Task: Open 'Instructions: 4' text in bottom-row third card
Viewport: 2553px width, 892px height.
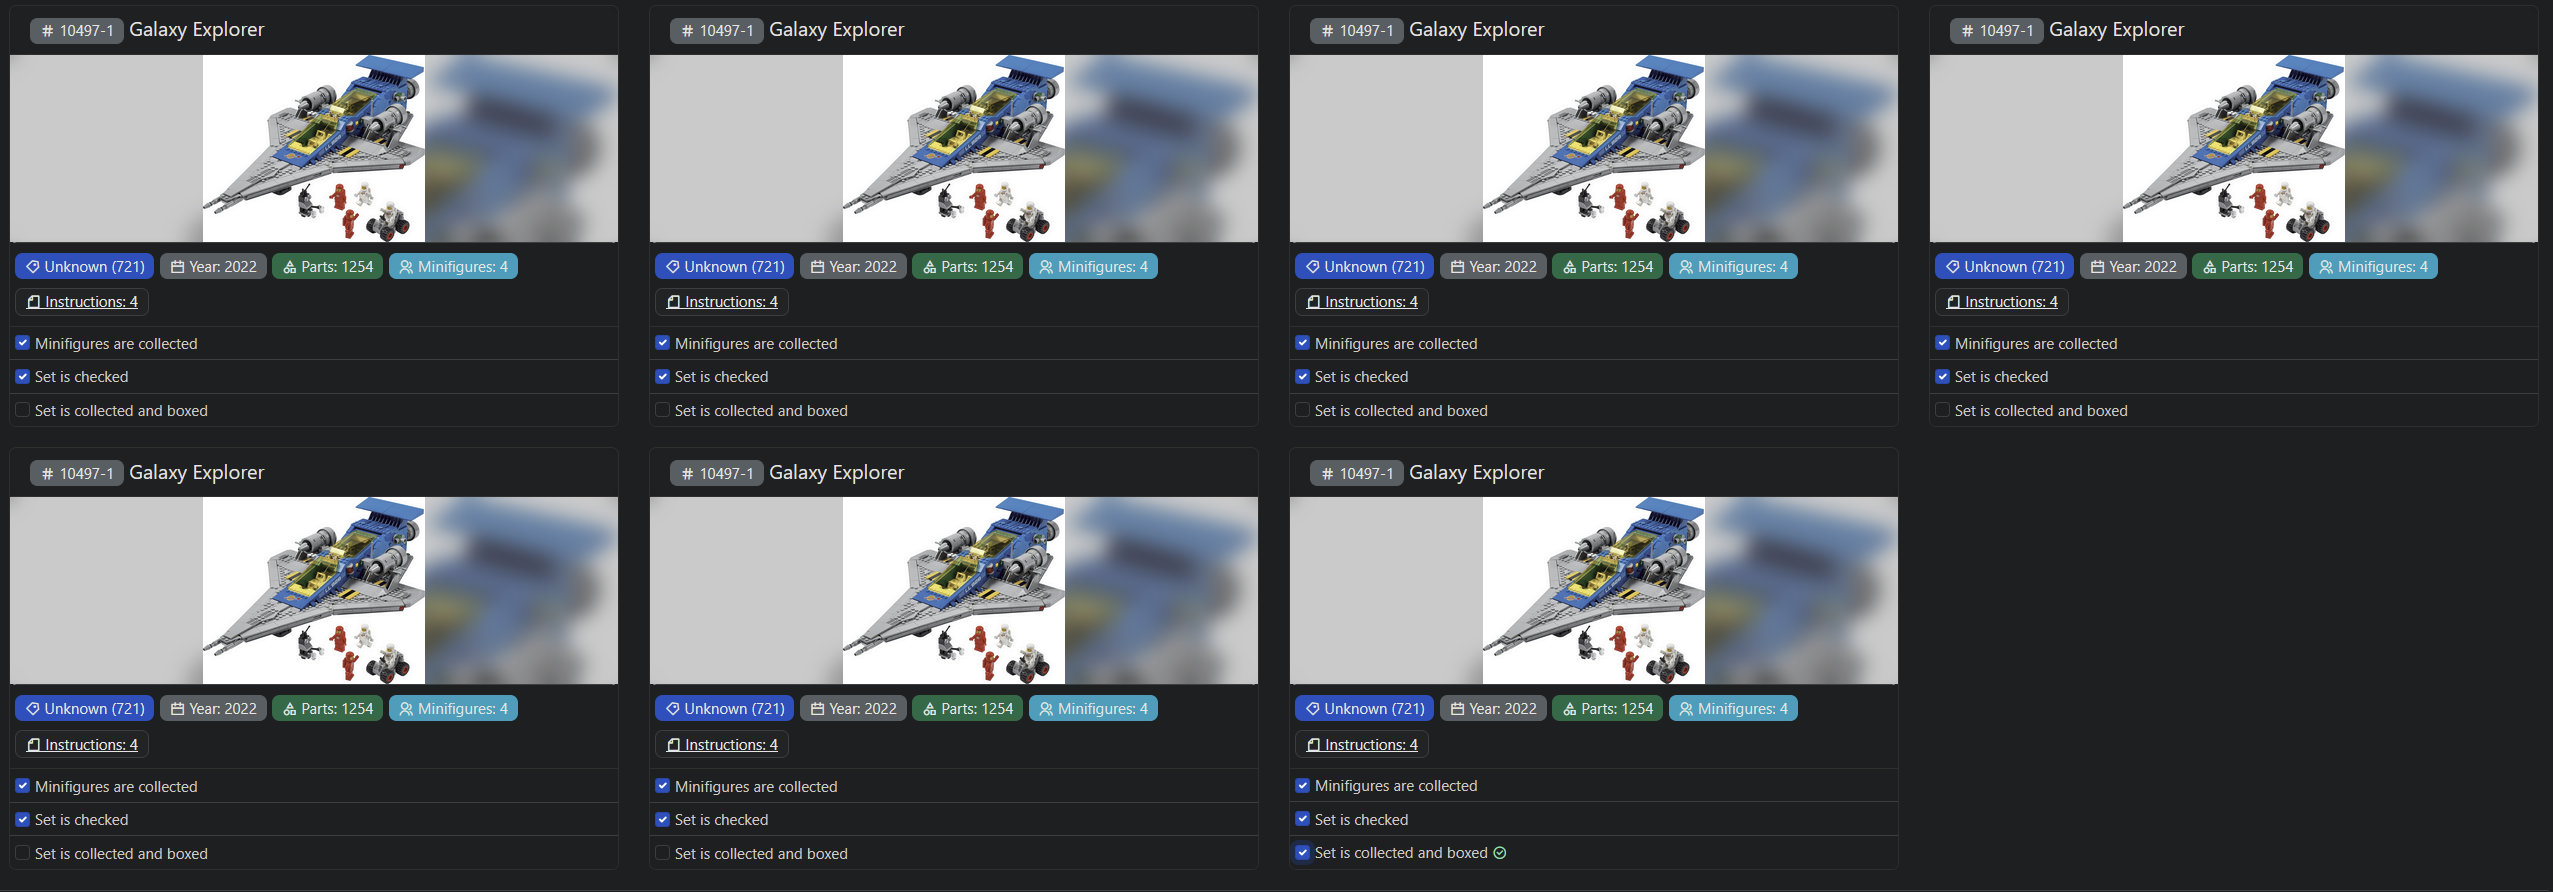Action: point(1371,745)
